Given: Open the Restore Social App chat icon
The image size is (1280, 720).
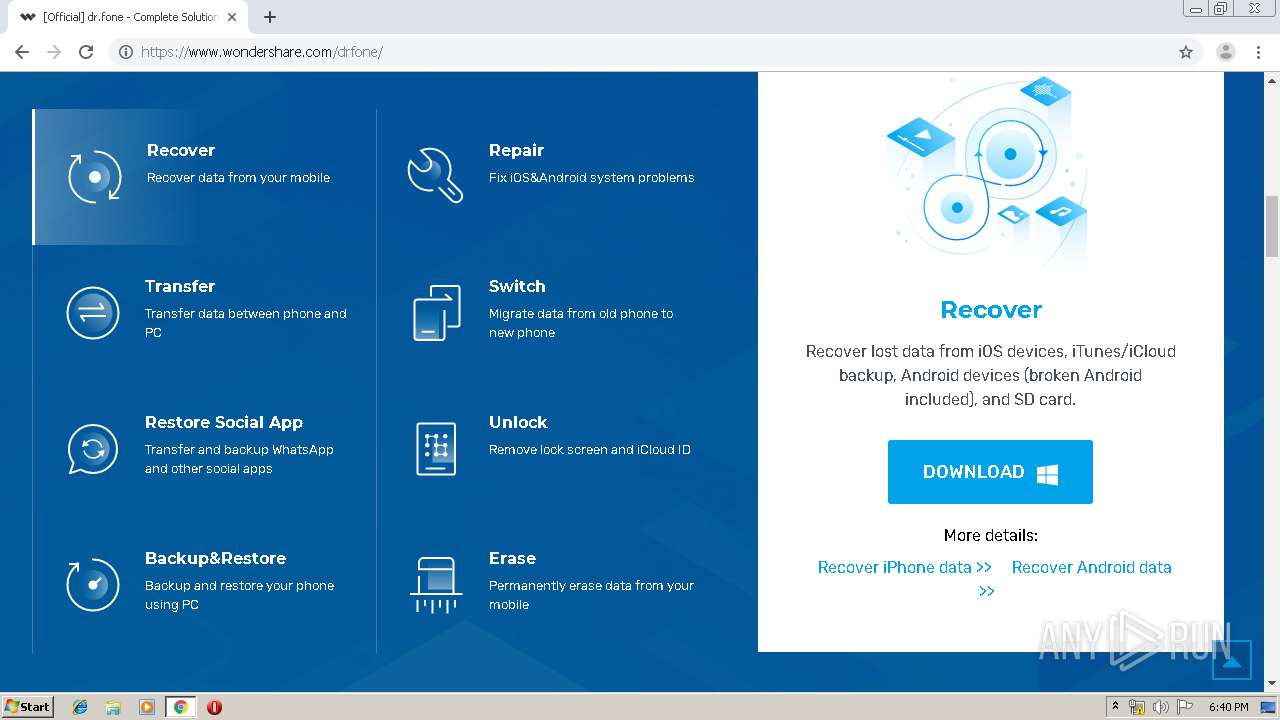Looking at the screenshot, I should [x=93, y=449].
